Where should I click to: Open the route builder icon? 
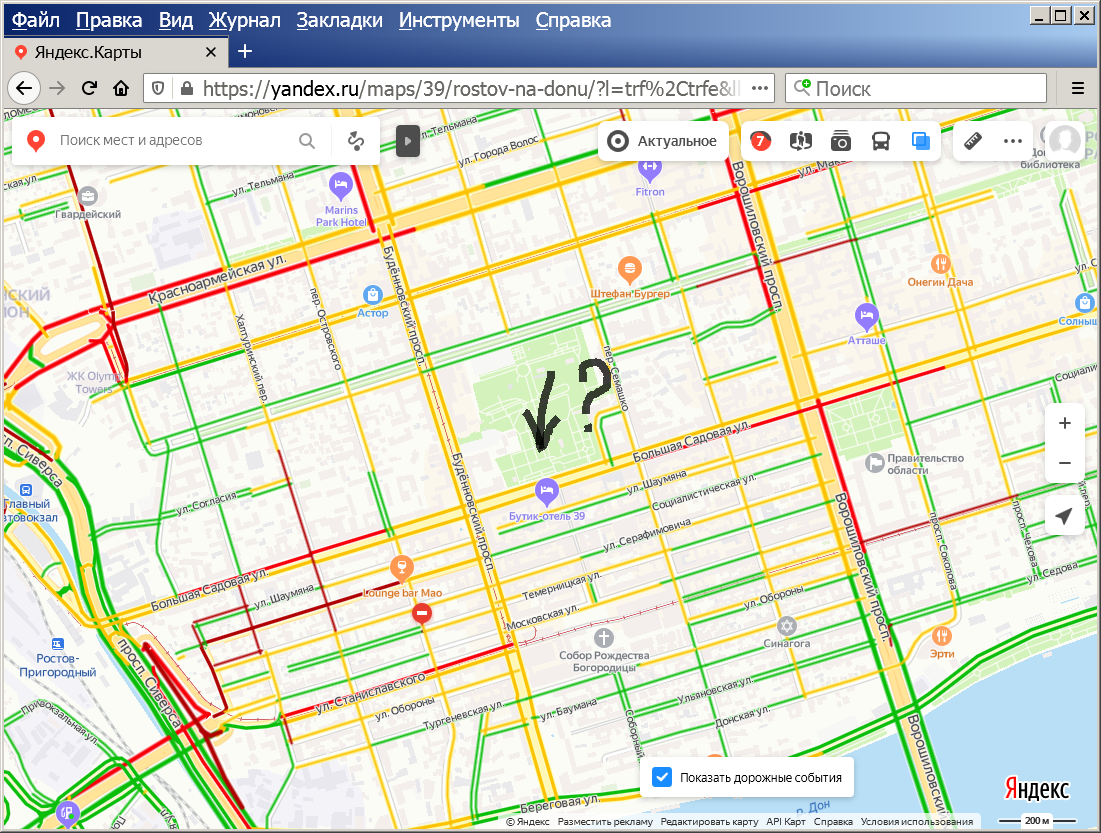(356, 140)
